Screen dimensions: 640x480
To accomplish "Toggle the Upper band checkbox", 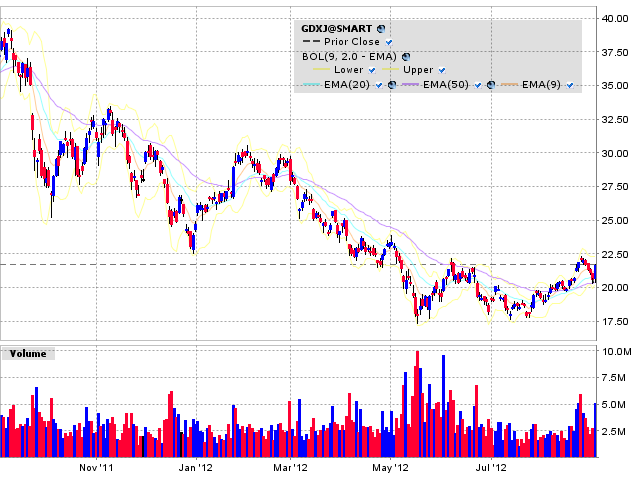I will coord(442,70).
